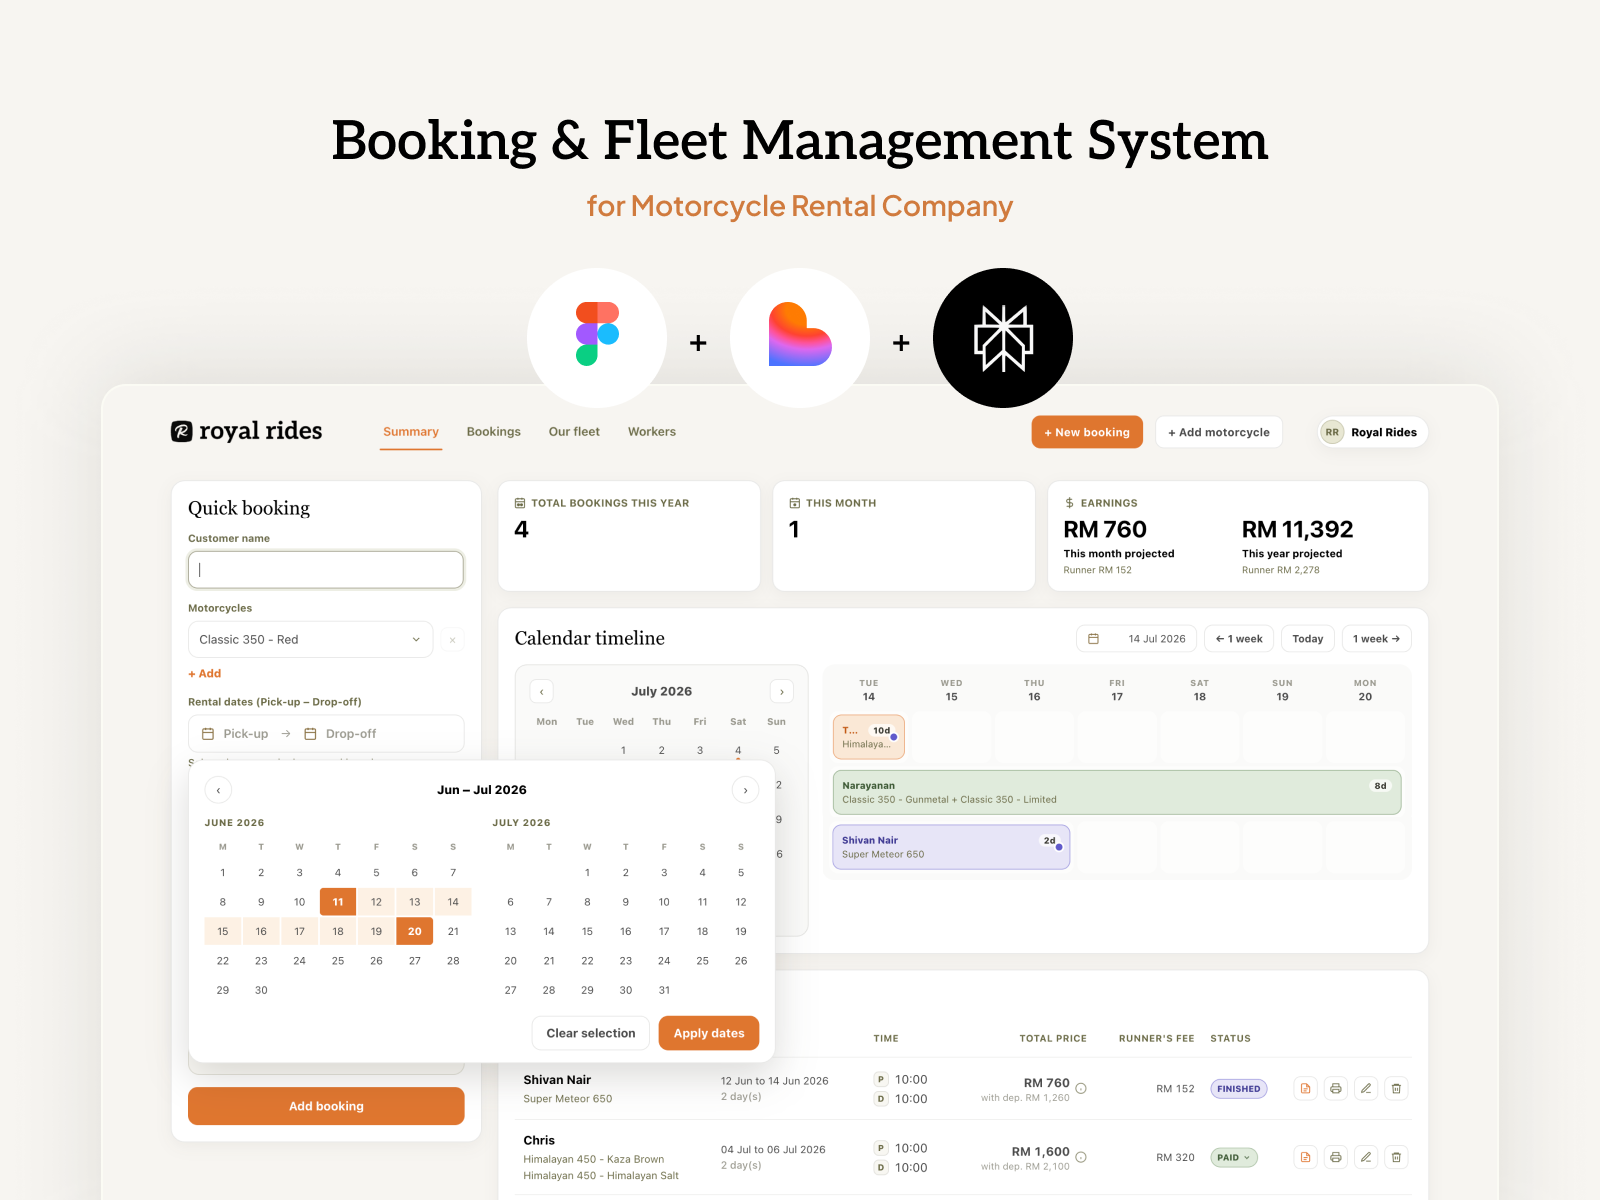Click the THU 16 column header in timeline

pos(1034,690)
